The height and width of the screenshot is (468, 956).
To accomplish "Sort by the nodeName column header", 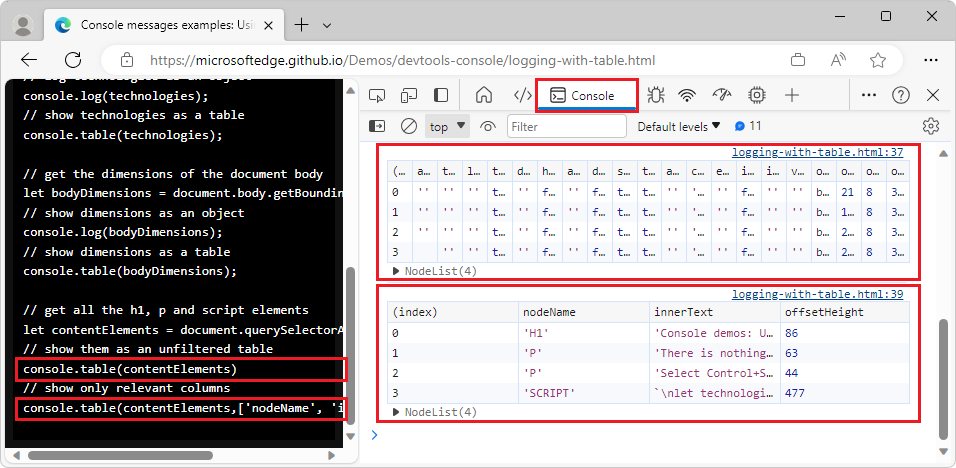I will [583, 313].
